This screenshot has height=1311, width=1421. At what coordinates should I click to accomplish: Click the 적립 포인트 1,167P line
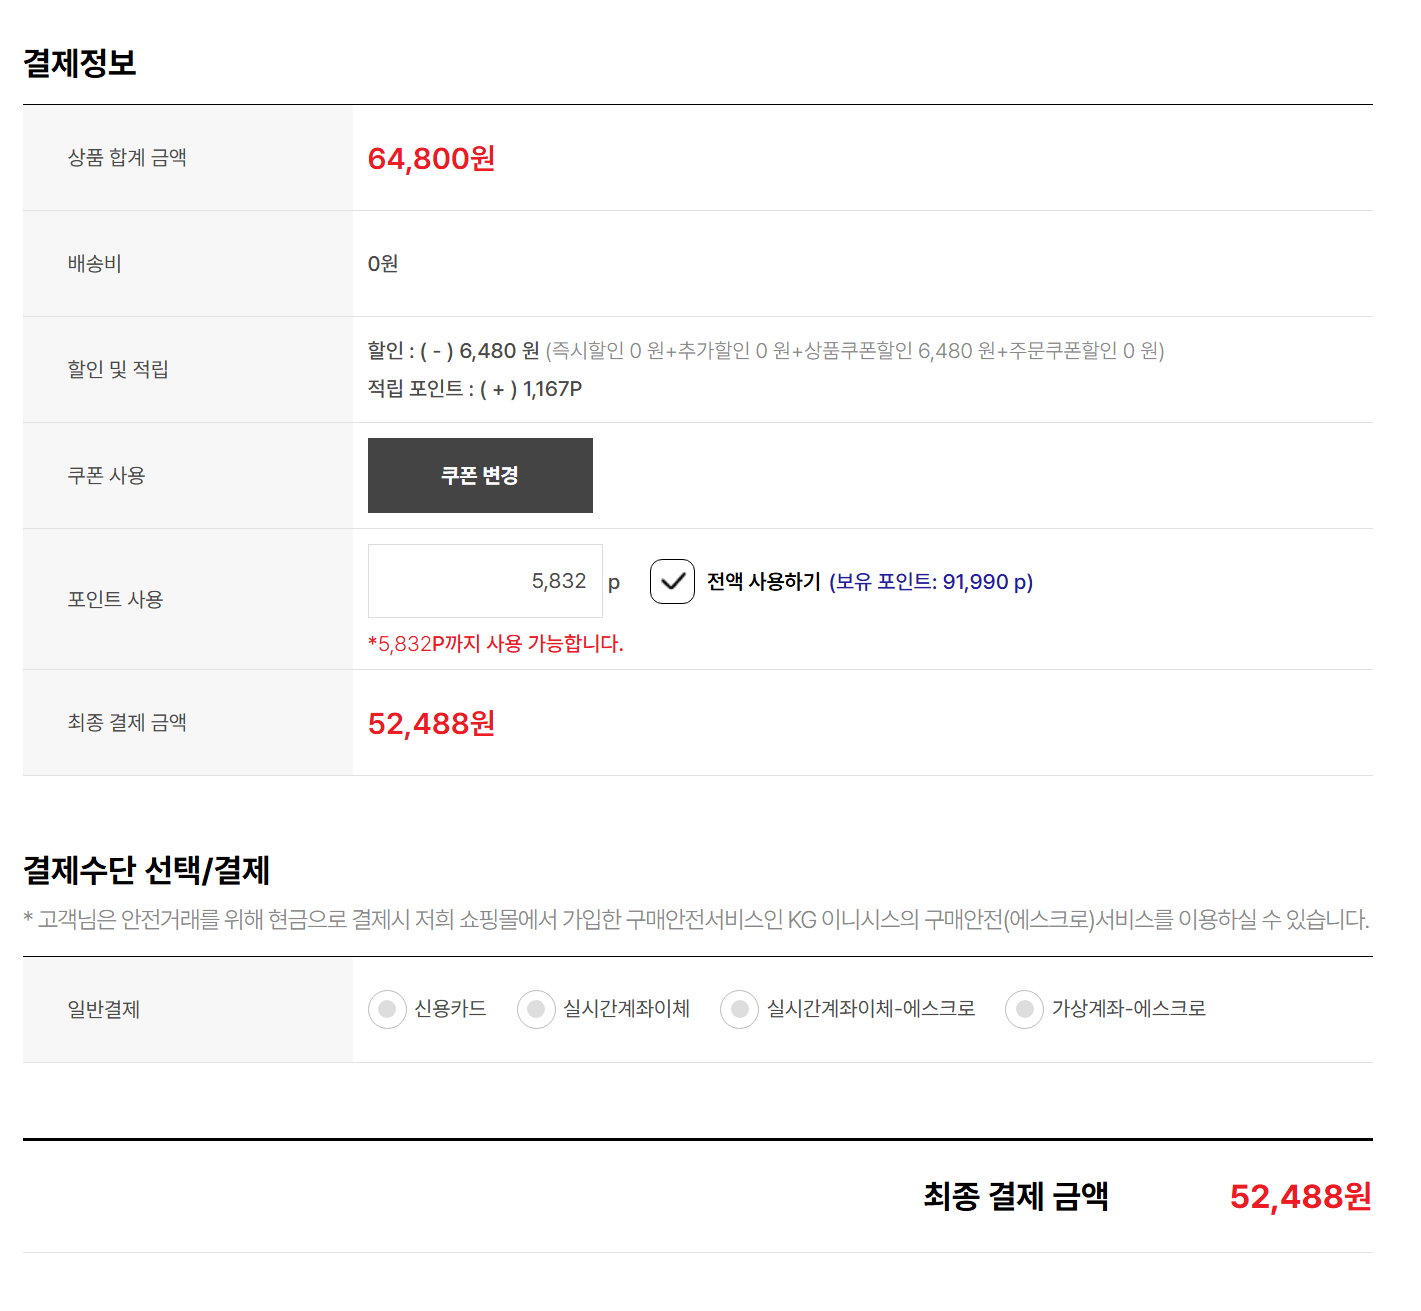pos(475,389)
